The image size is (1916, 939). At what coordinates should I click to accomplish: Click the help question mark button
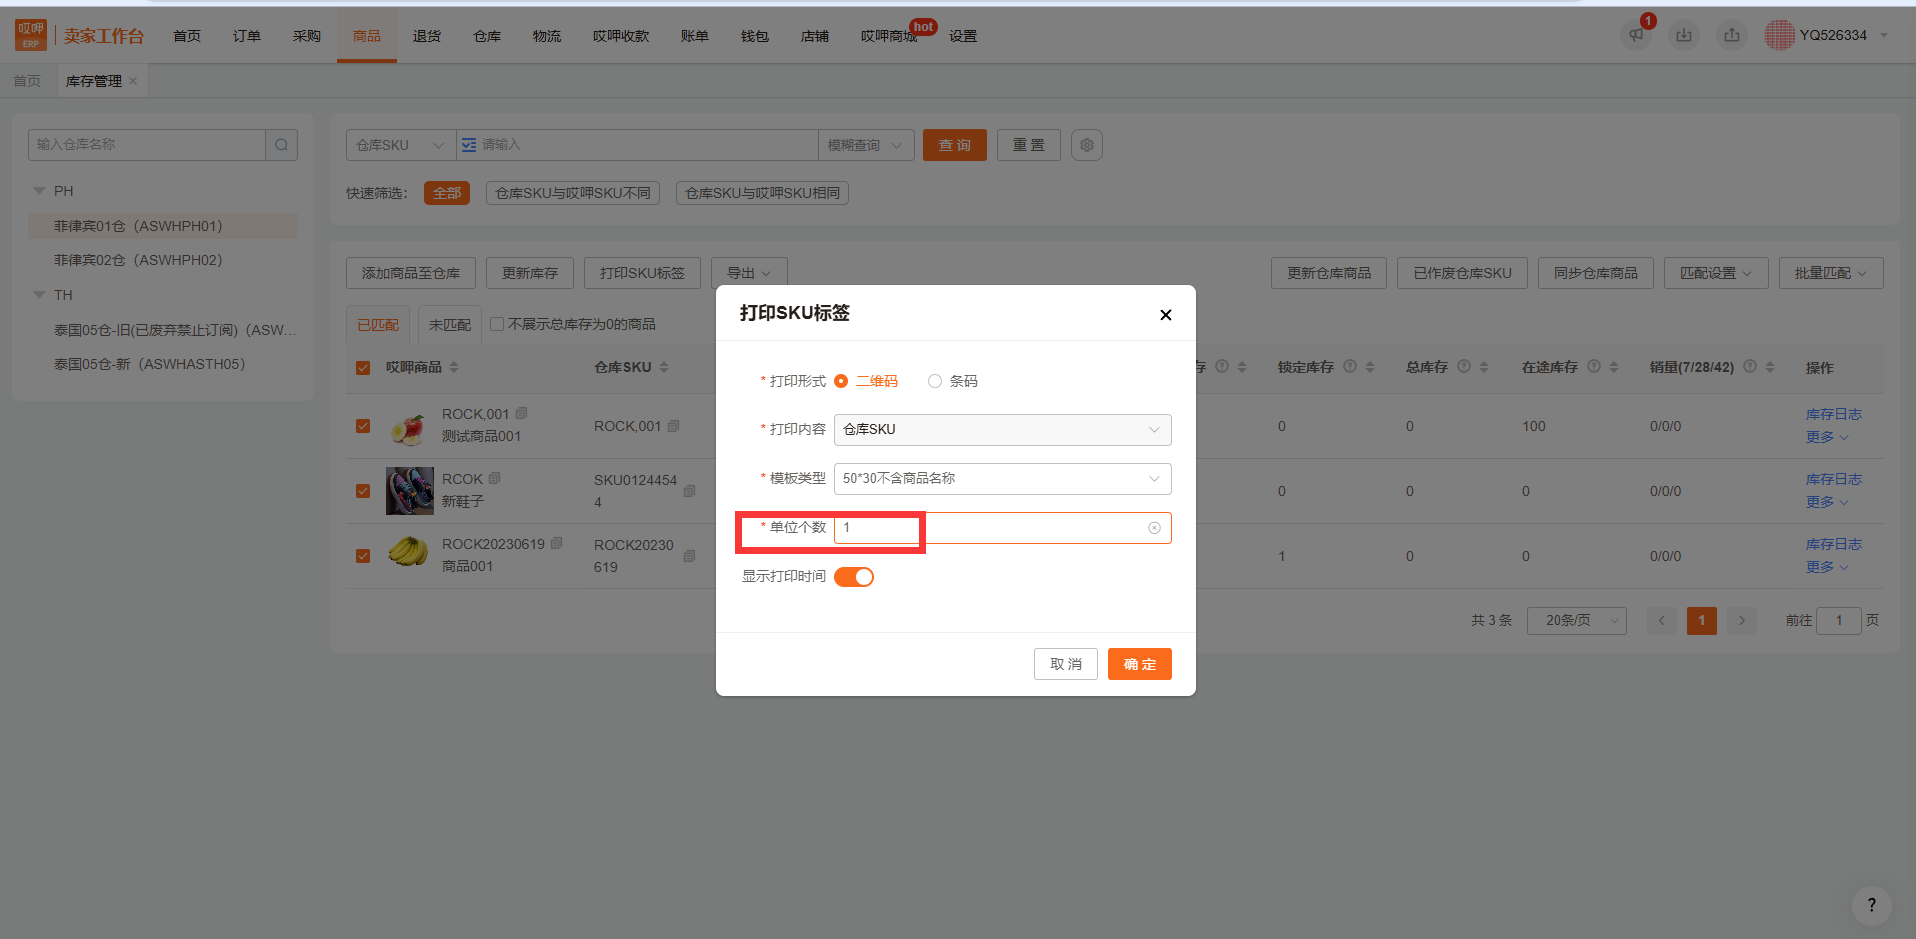pyautogui.click(x=1871, y=905)
